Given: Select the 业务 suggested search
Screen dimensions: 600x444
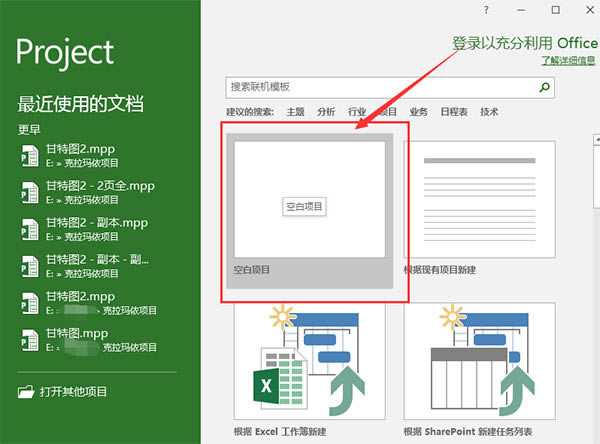Looking at the screenshot, I should (418, 112).
